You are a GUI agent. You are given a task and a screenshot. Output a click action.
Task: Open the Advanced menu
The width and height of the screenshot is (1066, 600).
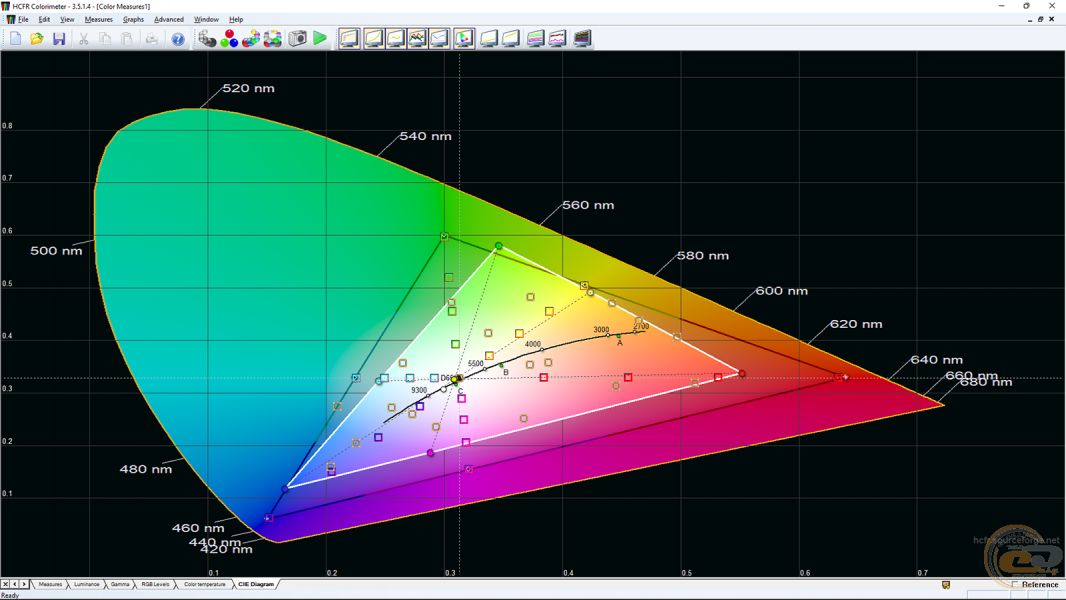tap(169, 20)
